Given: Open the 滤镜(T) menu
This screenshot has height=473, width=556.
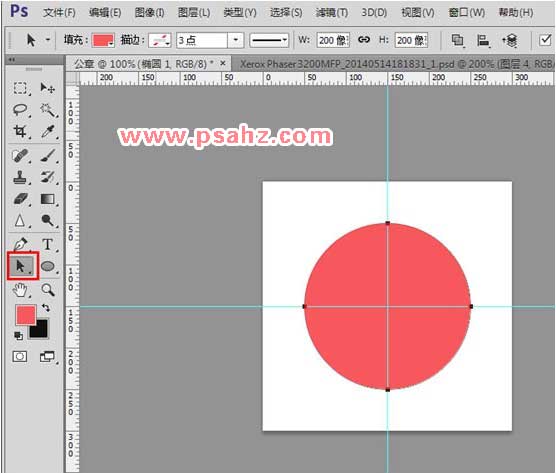Looking at the screenshot, I should point(332,13).
